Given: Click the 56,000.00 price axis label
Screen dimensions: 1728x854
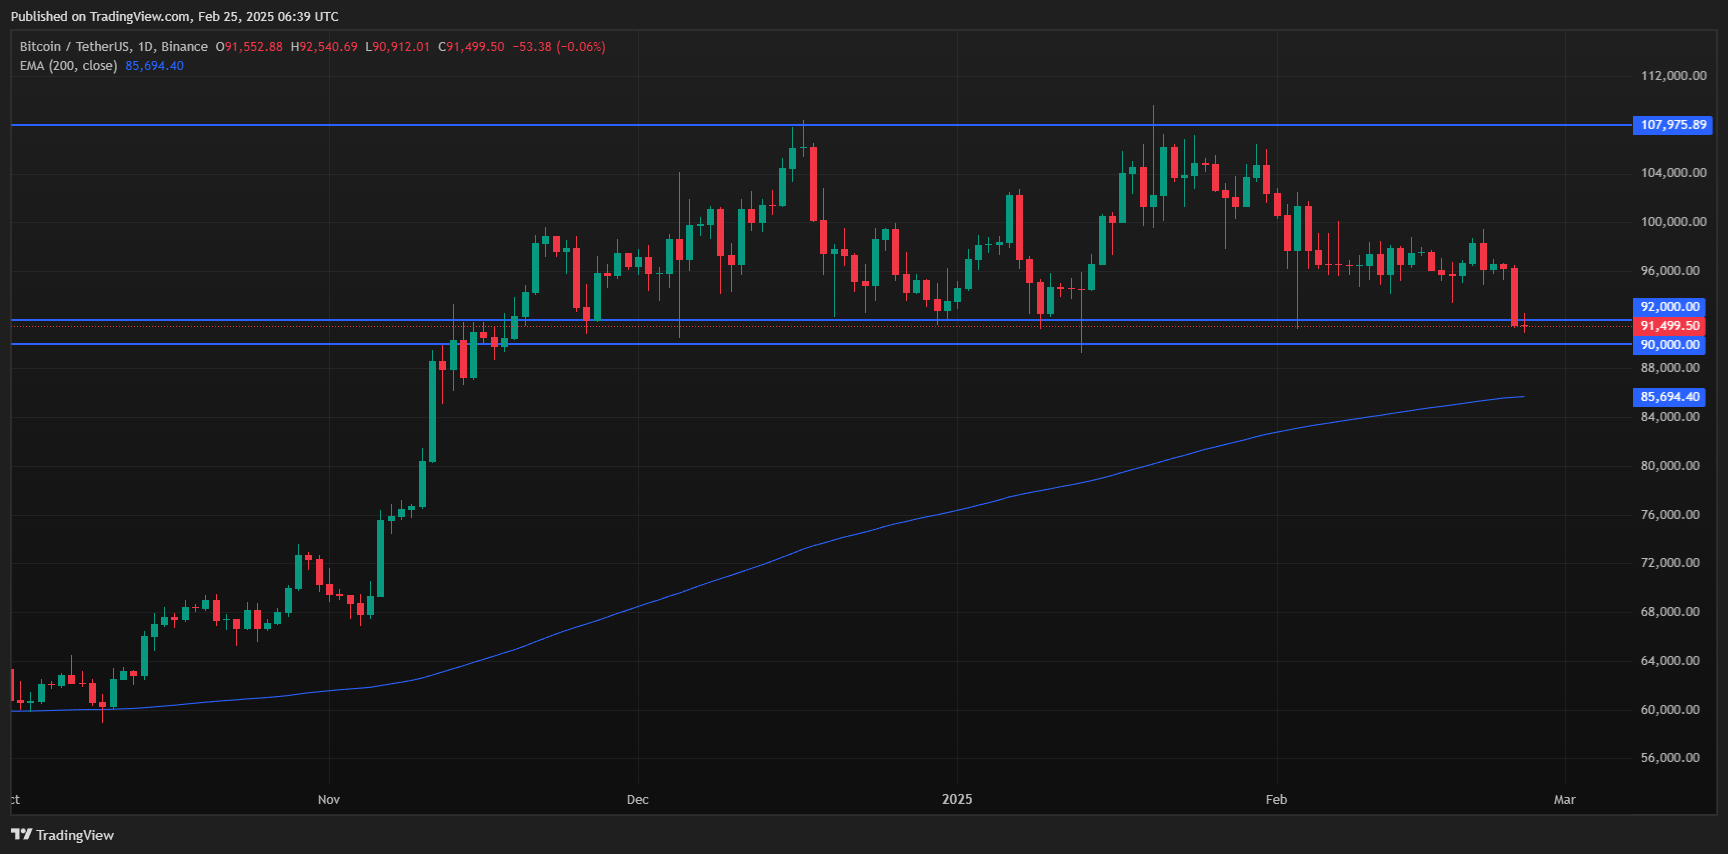Looking at the screenshot, I should (1670, 758).
